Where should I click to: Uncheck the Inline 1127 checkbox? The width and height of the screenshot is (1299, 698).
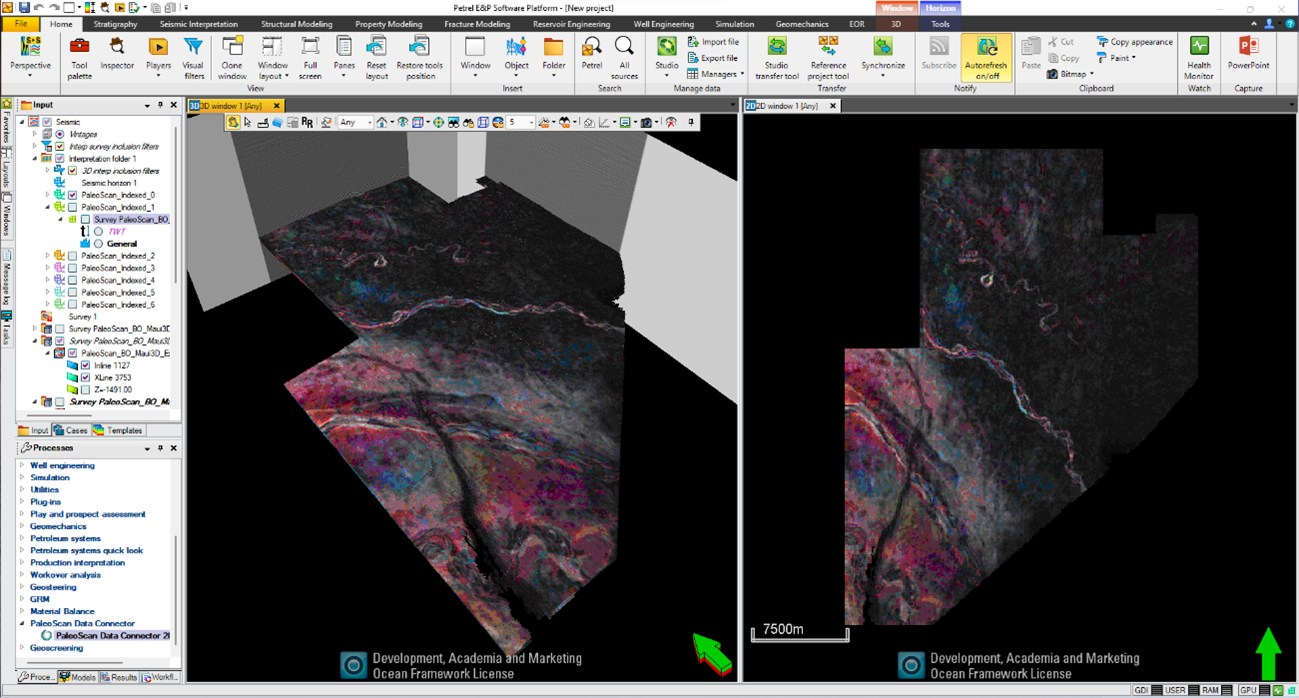tap(86, 366)
